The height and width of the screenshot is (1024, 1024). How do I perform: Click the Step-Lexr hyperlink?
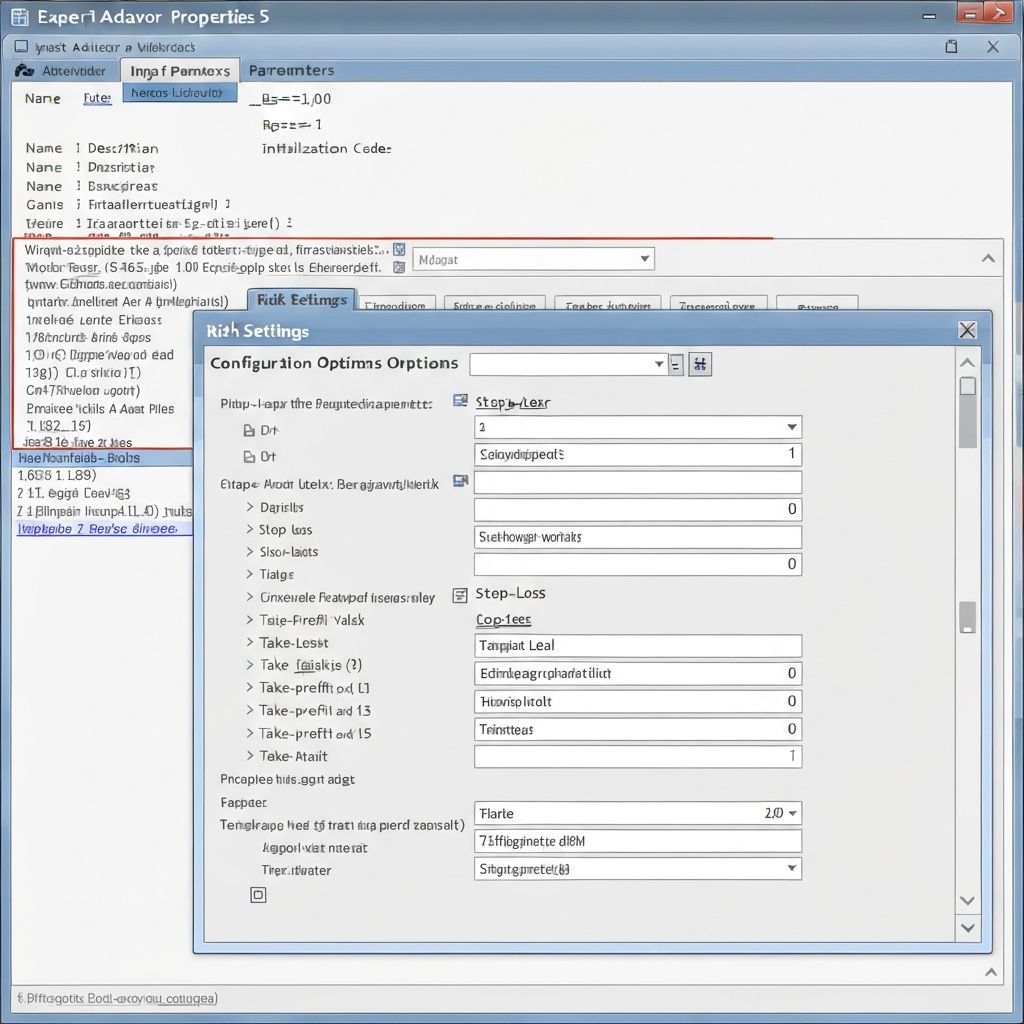(513, 402)
